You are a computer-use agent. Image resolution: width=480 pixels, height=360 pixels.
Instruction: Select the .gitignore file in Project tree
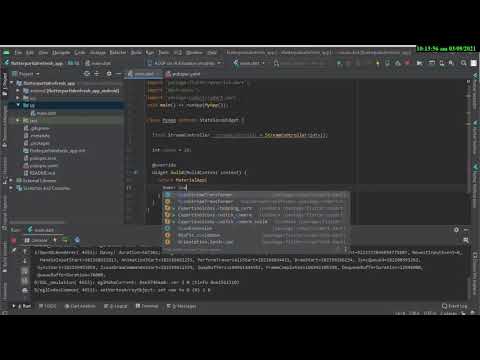click(37, 128)
